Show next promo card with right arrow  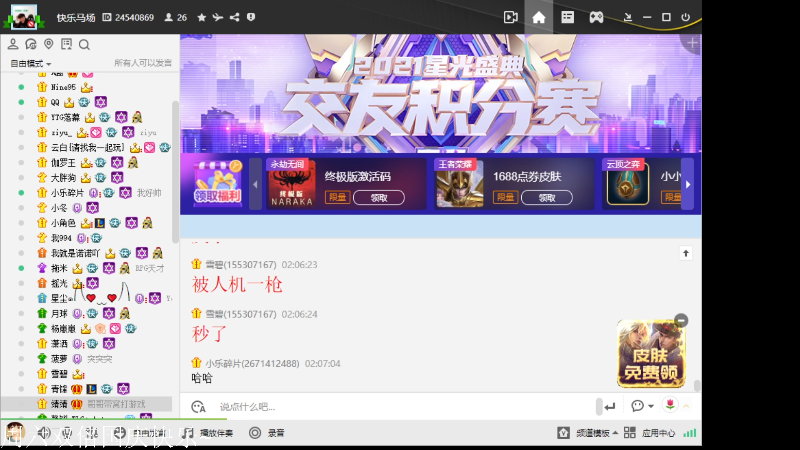point(688,184)
